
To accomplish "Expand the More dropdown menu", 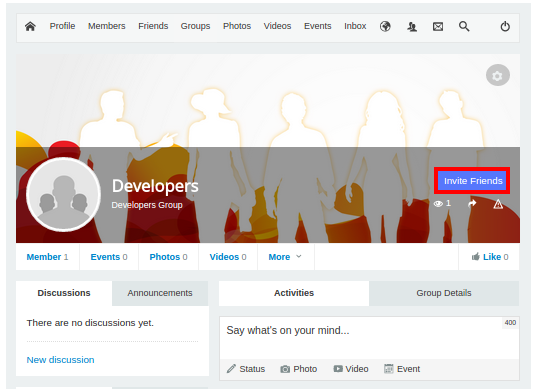I will pyautogui.click(x=285, y=257).
